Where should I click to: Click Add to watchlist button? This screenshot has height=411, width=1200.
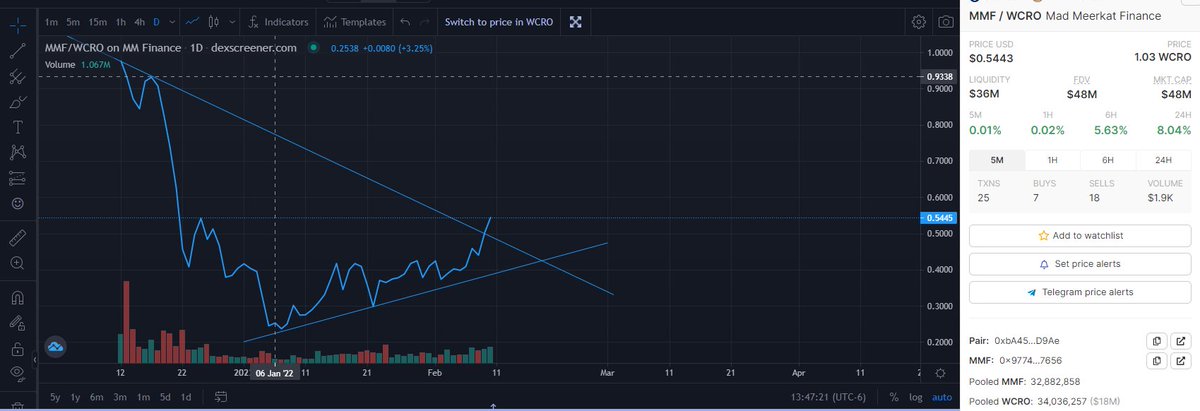pyautogui.click(x=1080, y=235)
